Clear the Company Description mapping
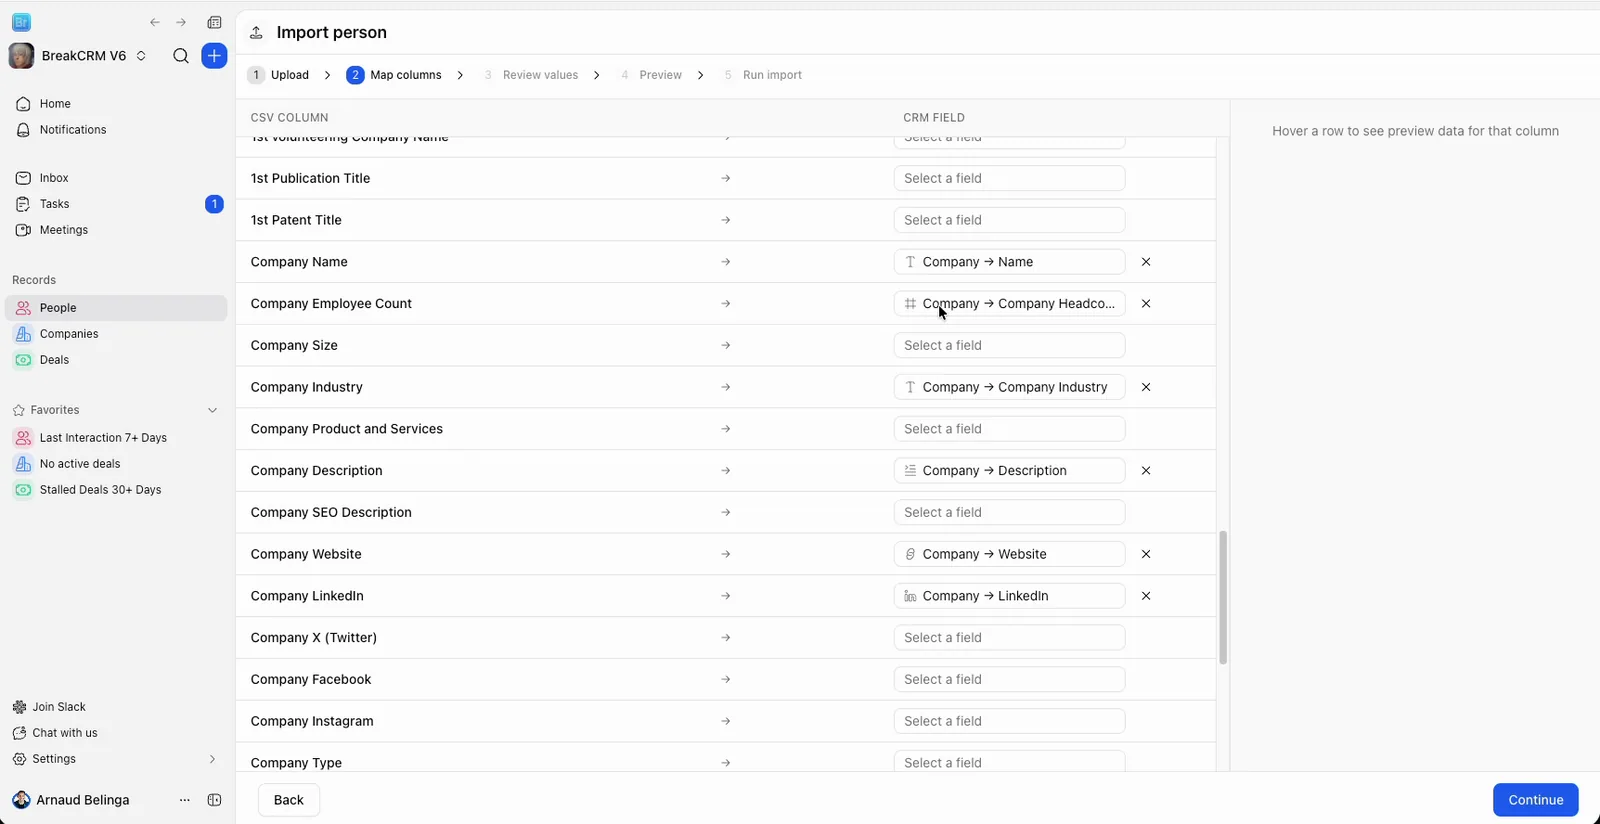The image size is (1600, 824). (1146, 471)
